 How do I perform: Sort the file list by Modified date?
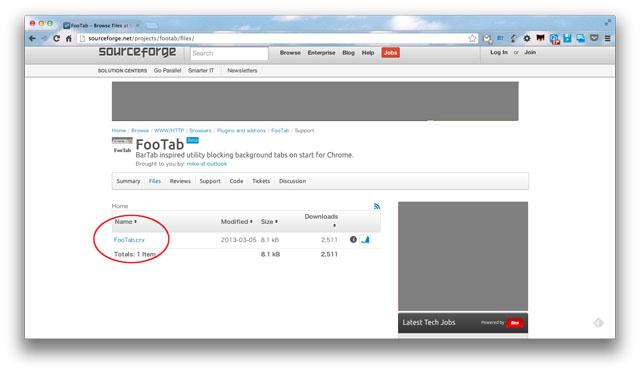tap(237, 222)
